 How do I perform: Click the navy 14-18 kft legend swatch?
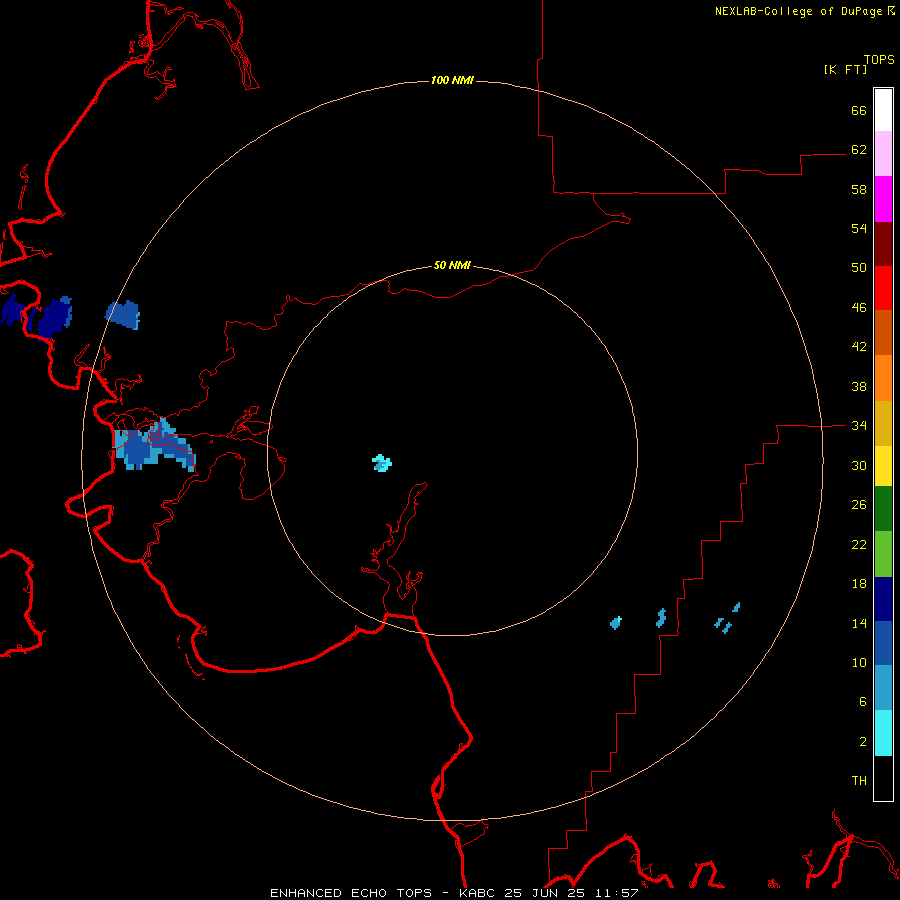[883, 599]
